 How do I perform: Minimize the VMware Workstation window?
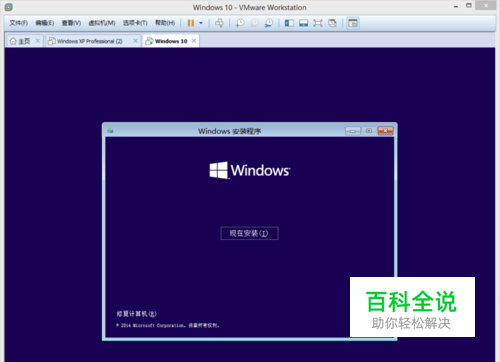[x=456, y=6]
